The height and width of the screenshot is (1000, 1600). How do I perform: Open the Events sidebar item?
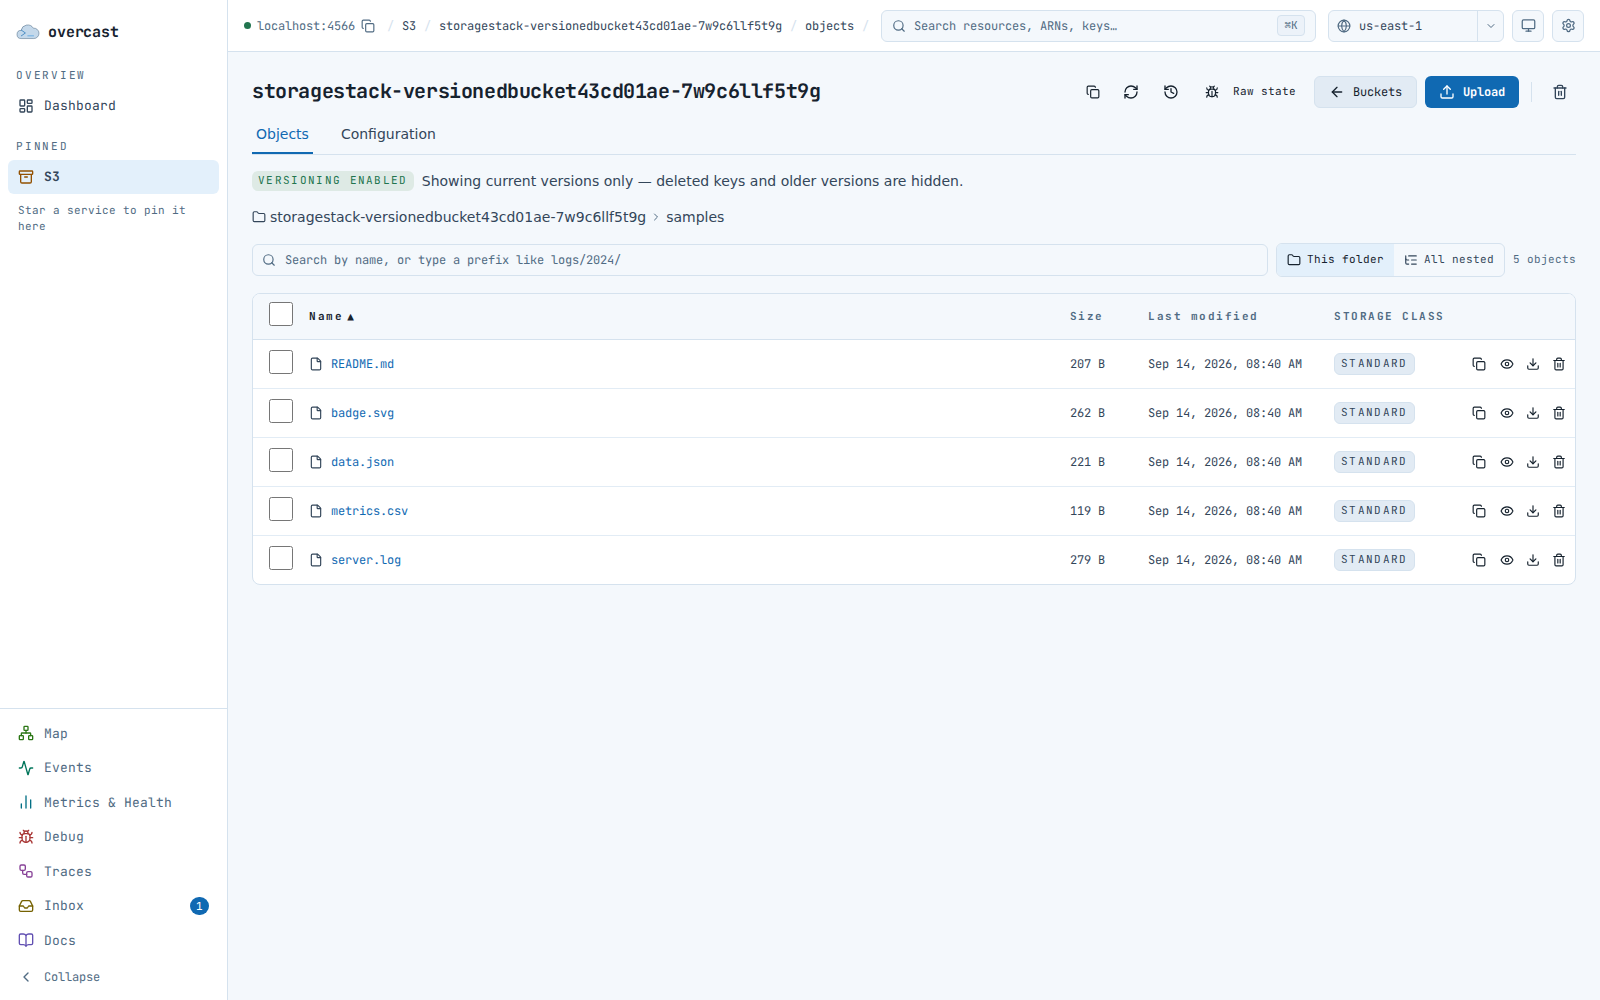(x=113, y=768)
